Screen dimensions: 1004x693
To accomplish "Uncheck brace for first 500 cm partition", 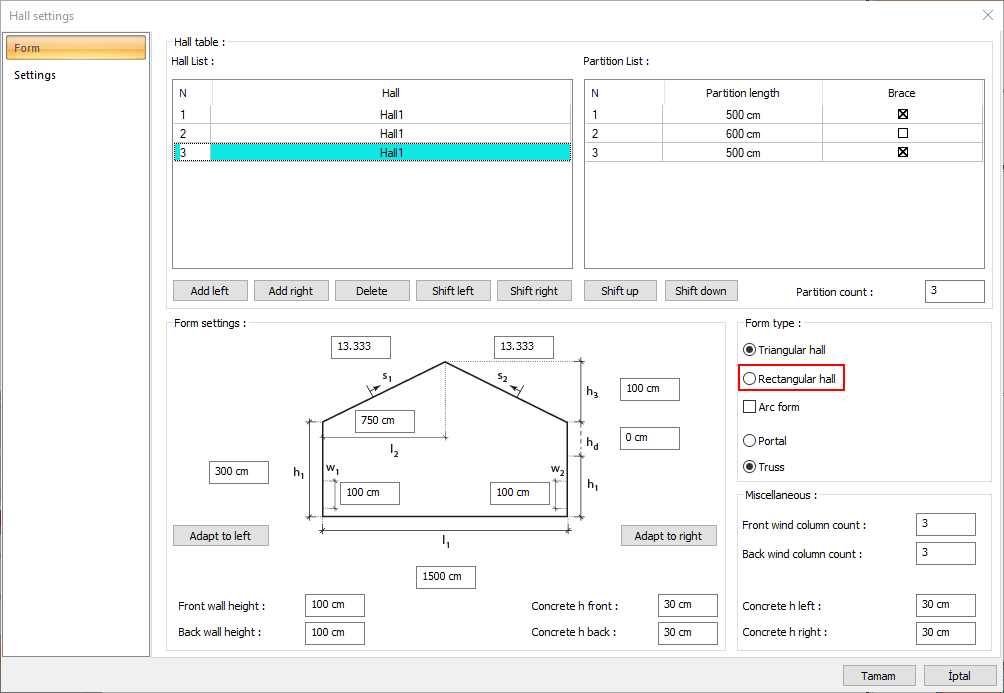I will pos(902,114).
